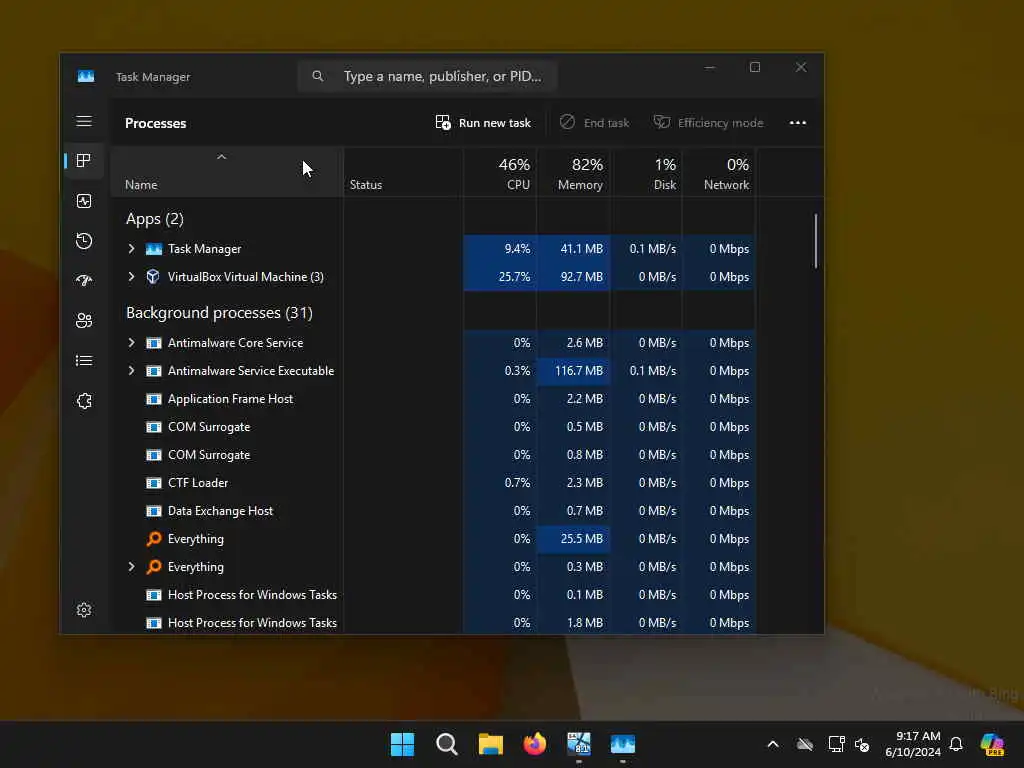Select Host Process for Windows Tasks 1.8 MB
Screen dimensions: 1024x768
pyautogui.click(x=434, y=623)
